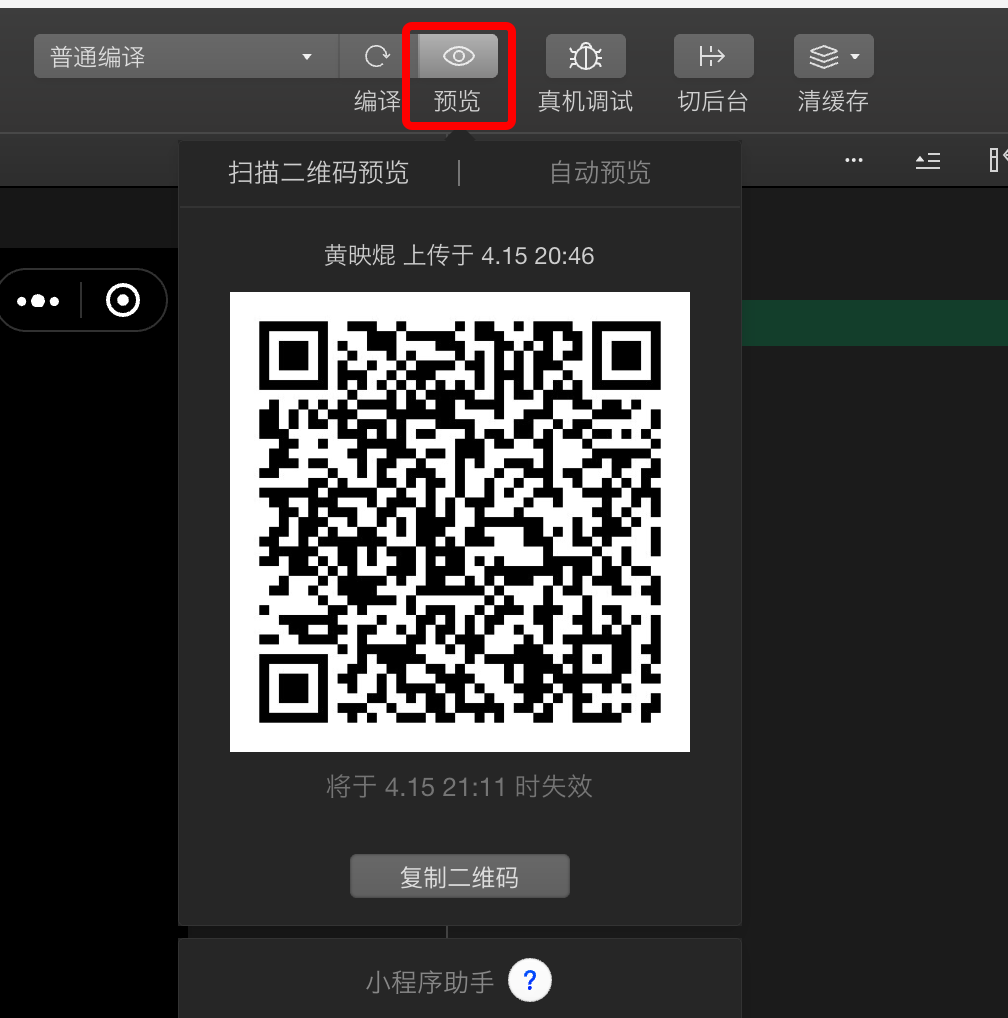Select the 预览 preview eye icon

(456, 56)
